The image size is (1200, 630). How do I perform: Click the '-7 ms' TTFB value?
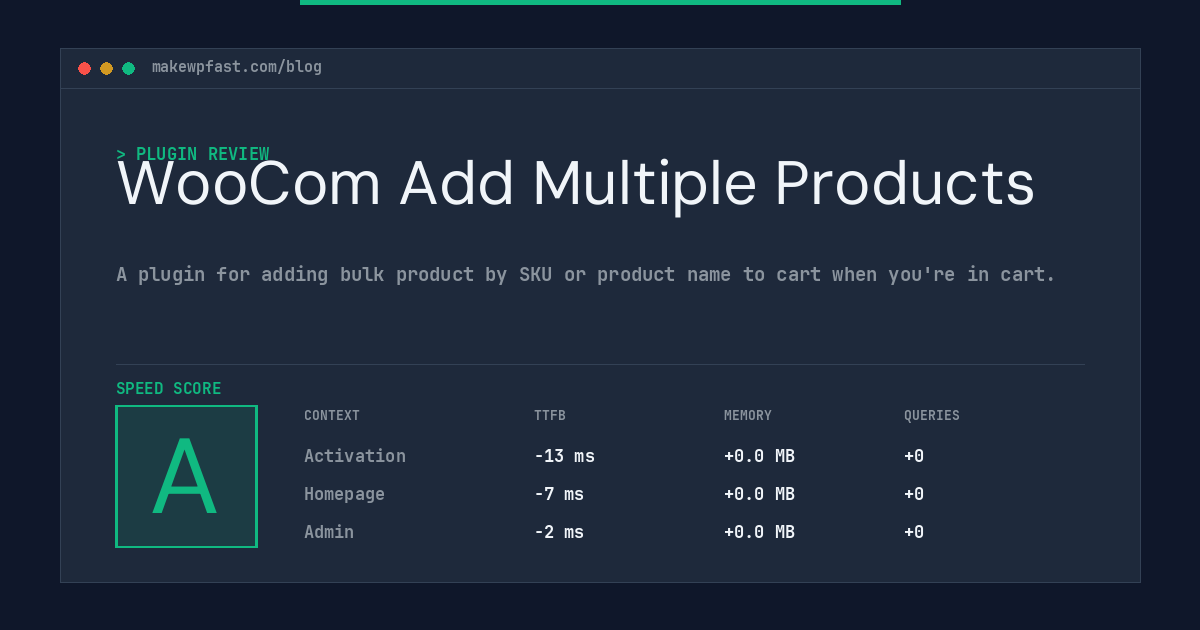point(559,494)
